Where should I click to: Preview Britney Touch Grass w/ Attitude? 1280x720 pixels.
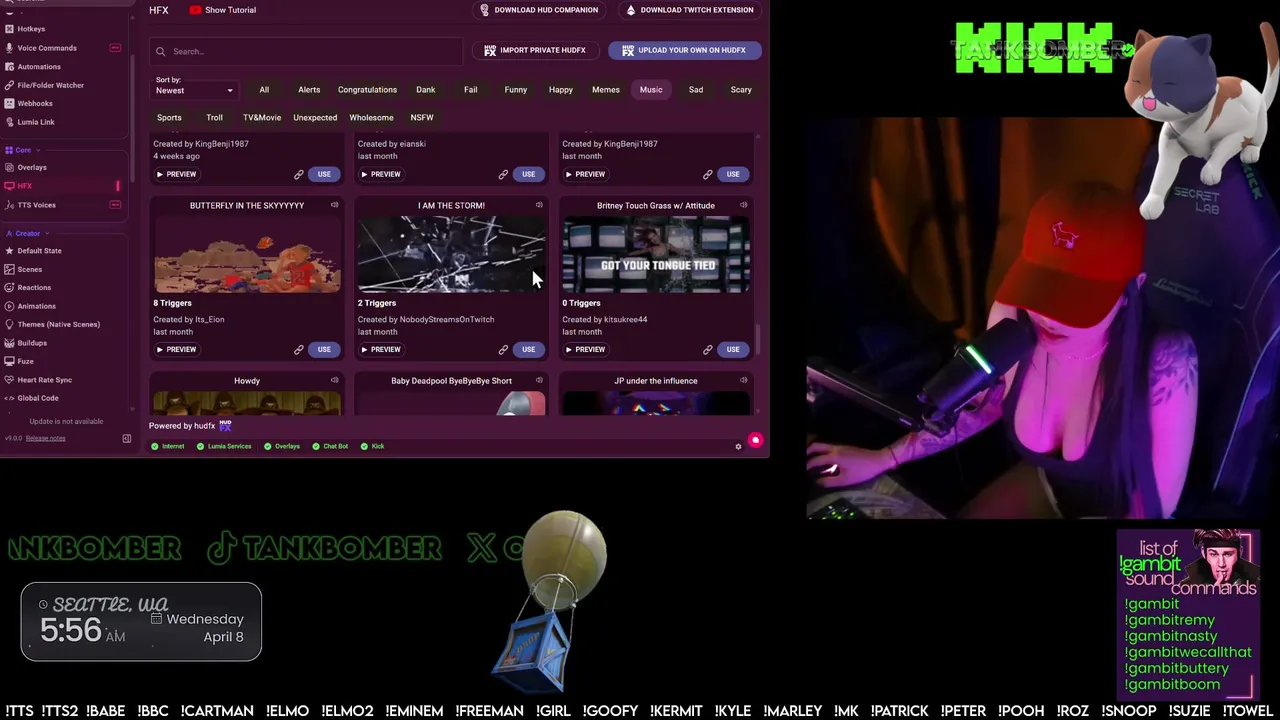click(585, 349)
